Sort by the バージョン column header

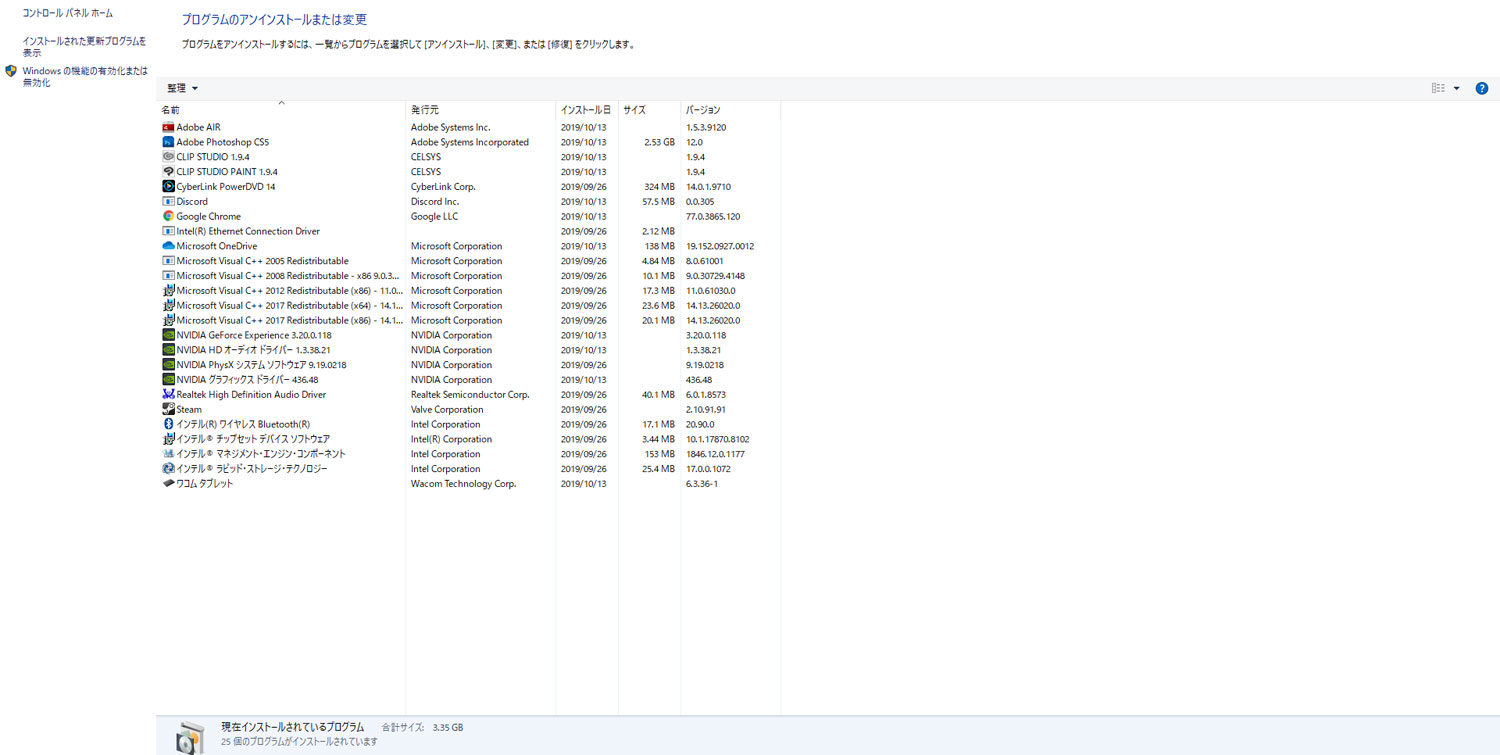point(731,109)
